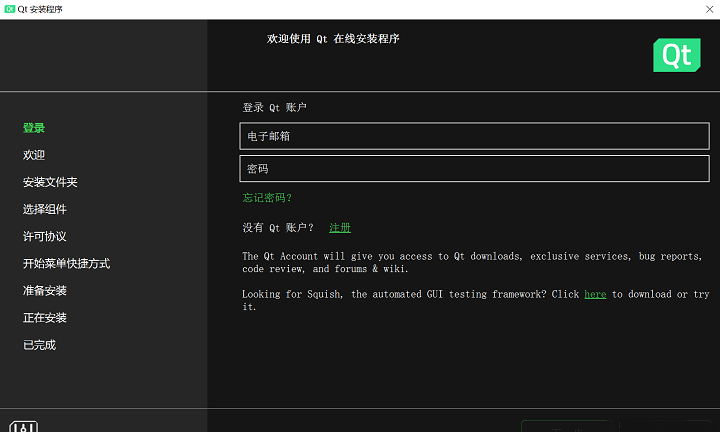Select the 安装文件夹 step in sidebar
Viewport: 720px width, 432px height.
[x=50, y=182]
